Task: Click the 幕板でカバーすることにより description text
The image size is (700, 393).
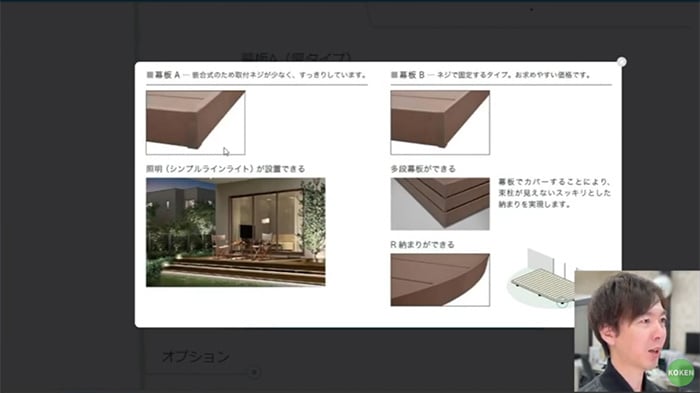Action: coord(554,193)
